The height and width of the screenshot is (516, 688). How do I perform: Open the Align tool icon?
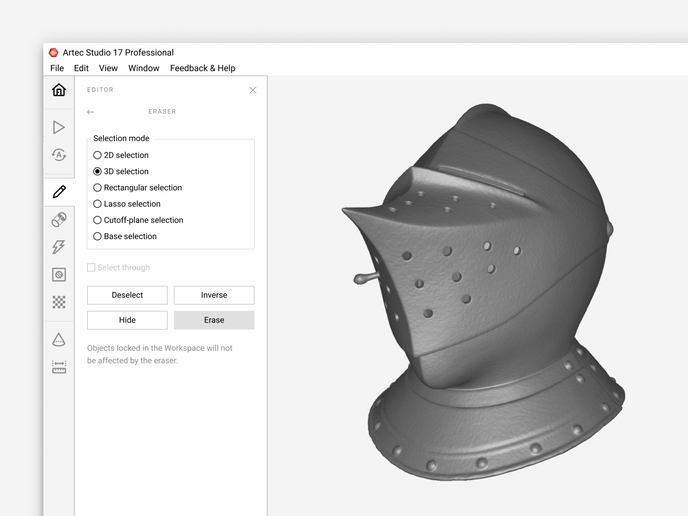(x=59, y=220)
